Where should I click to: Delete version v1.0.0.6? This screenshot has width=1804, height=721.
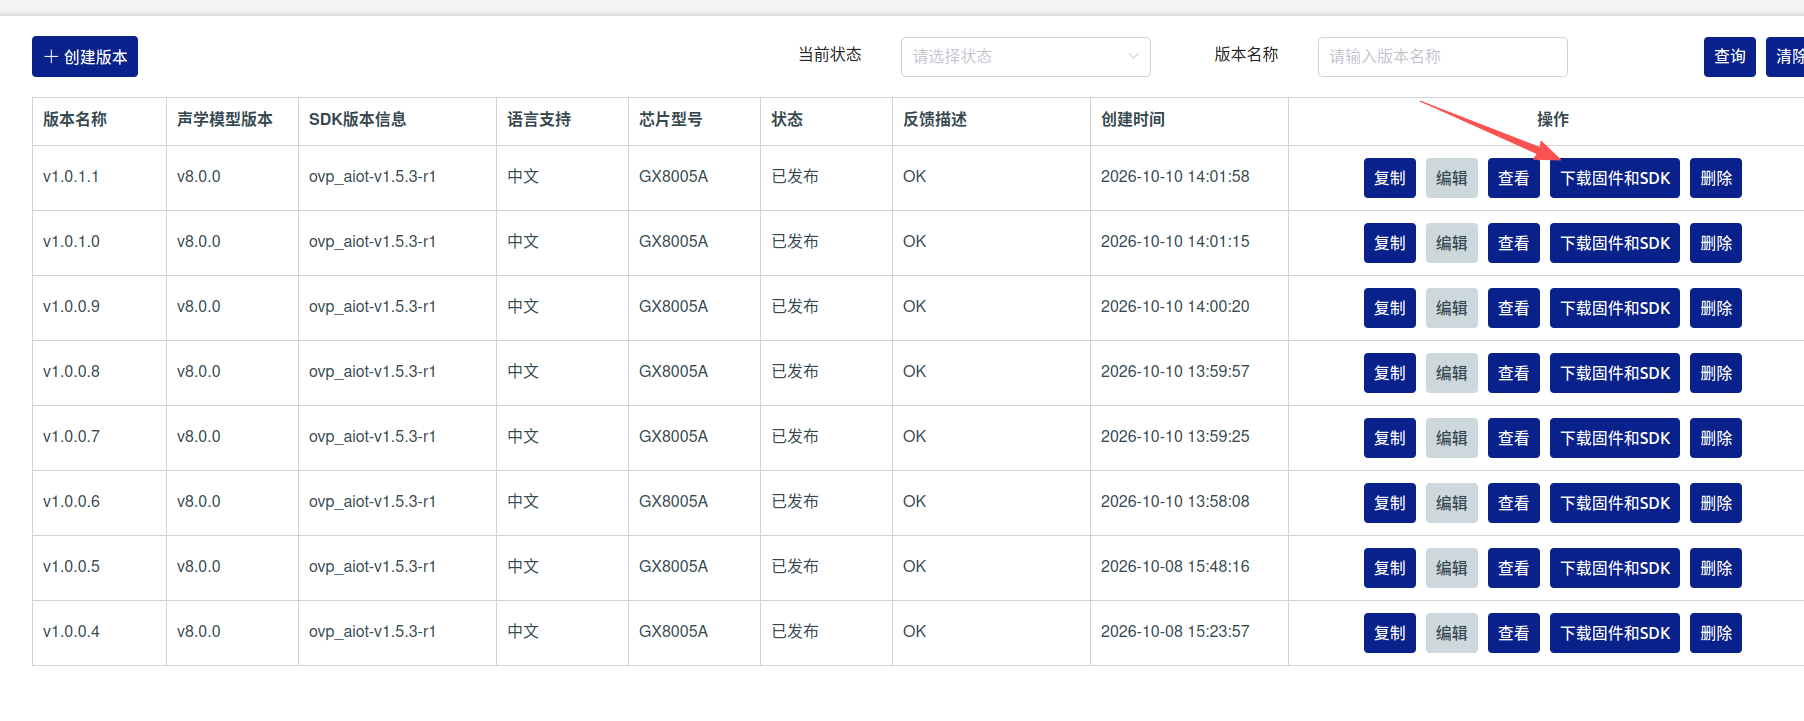click(1715, 503)
